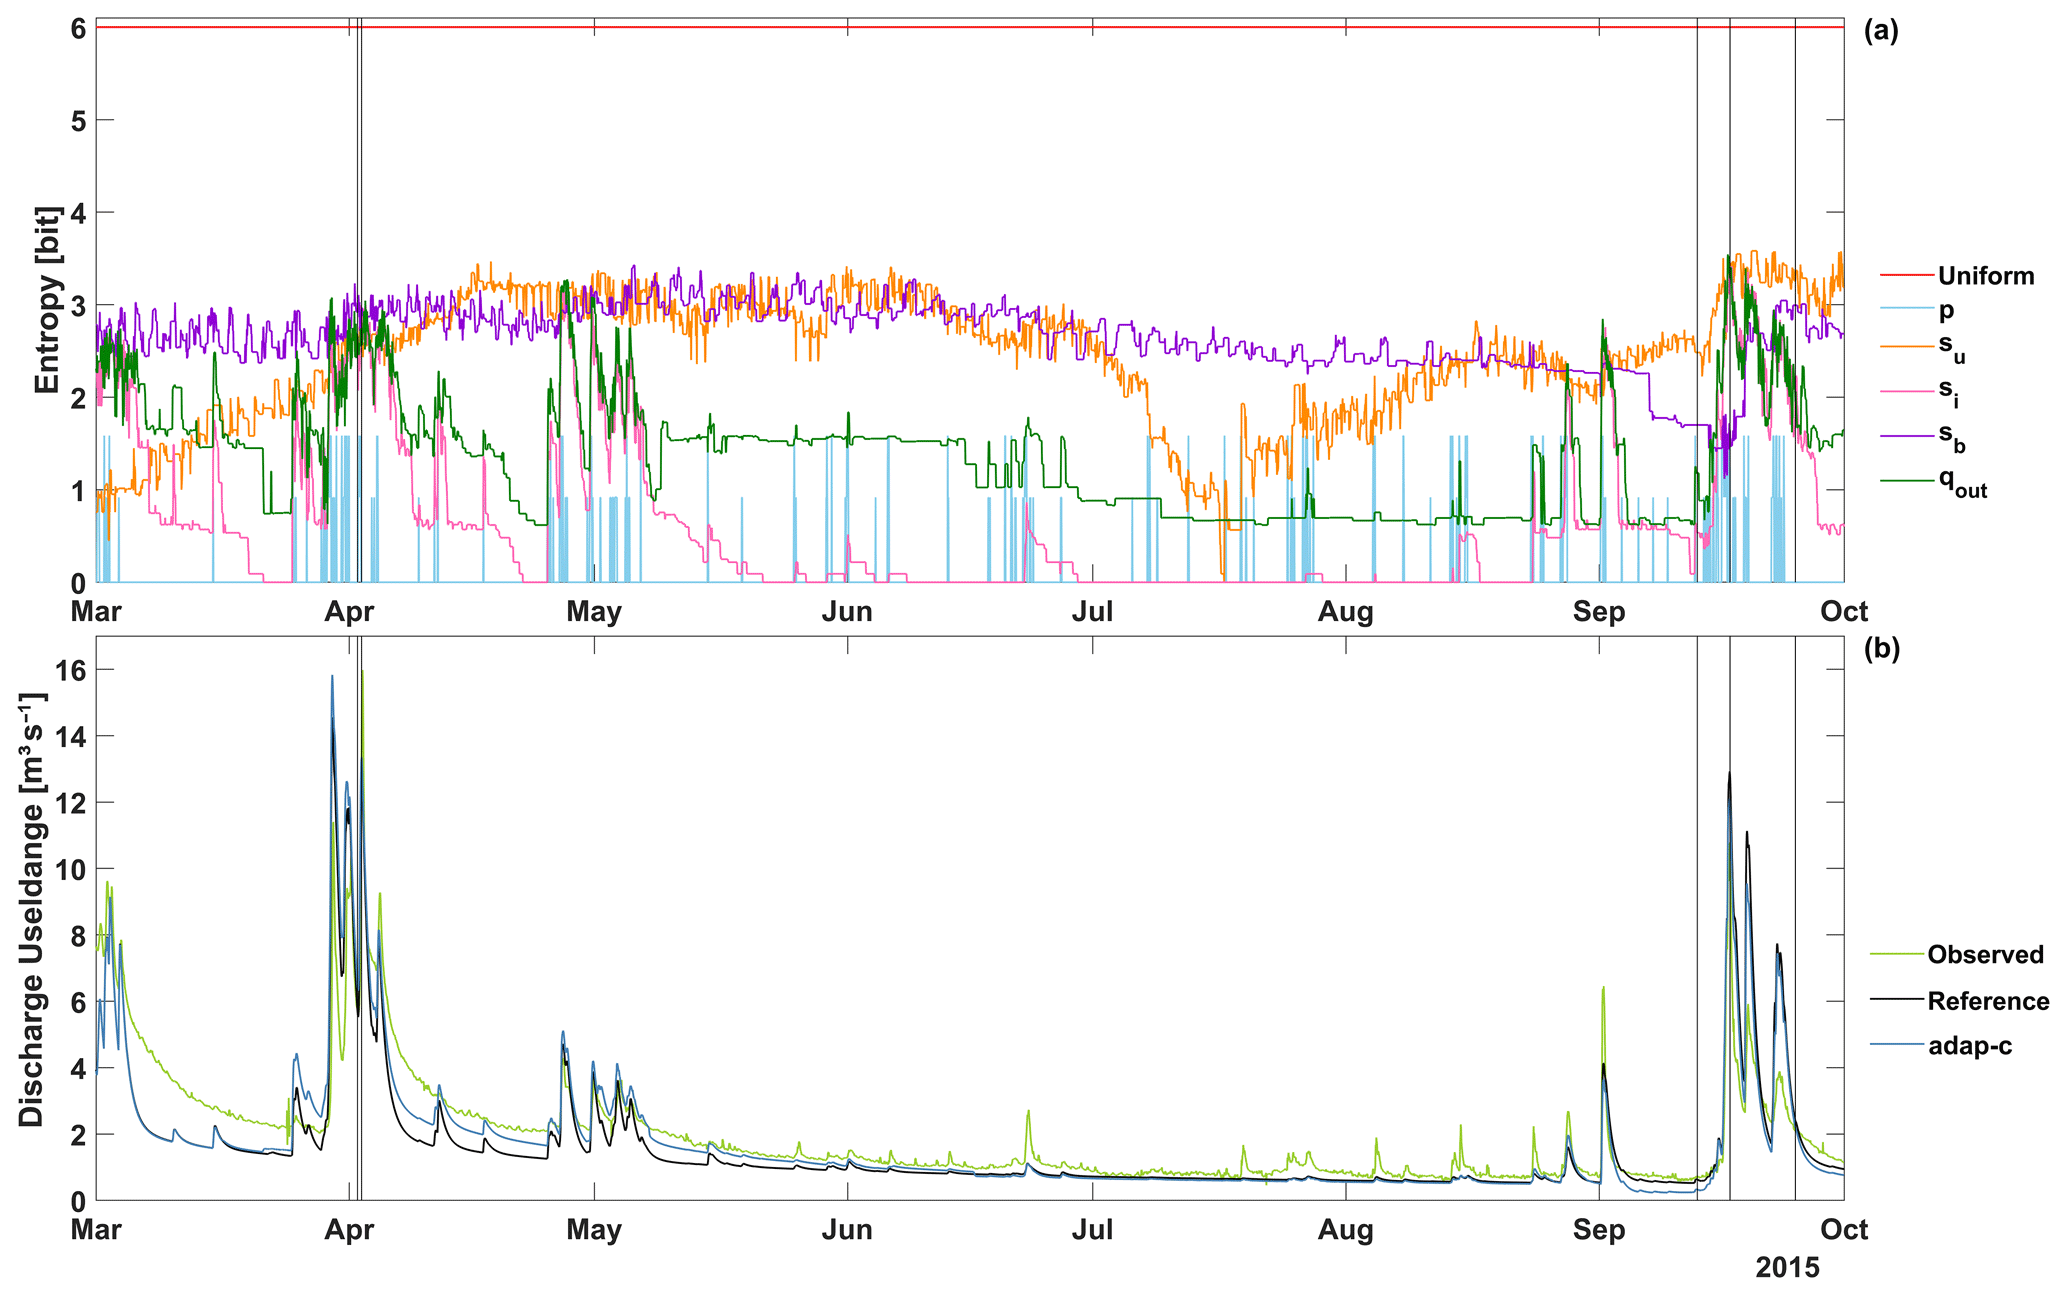Screen dimensions: 2067x1295
Task: Click the May tick label on bottom chart
Action: click(594, 1229)
